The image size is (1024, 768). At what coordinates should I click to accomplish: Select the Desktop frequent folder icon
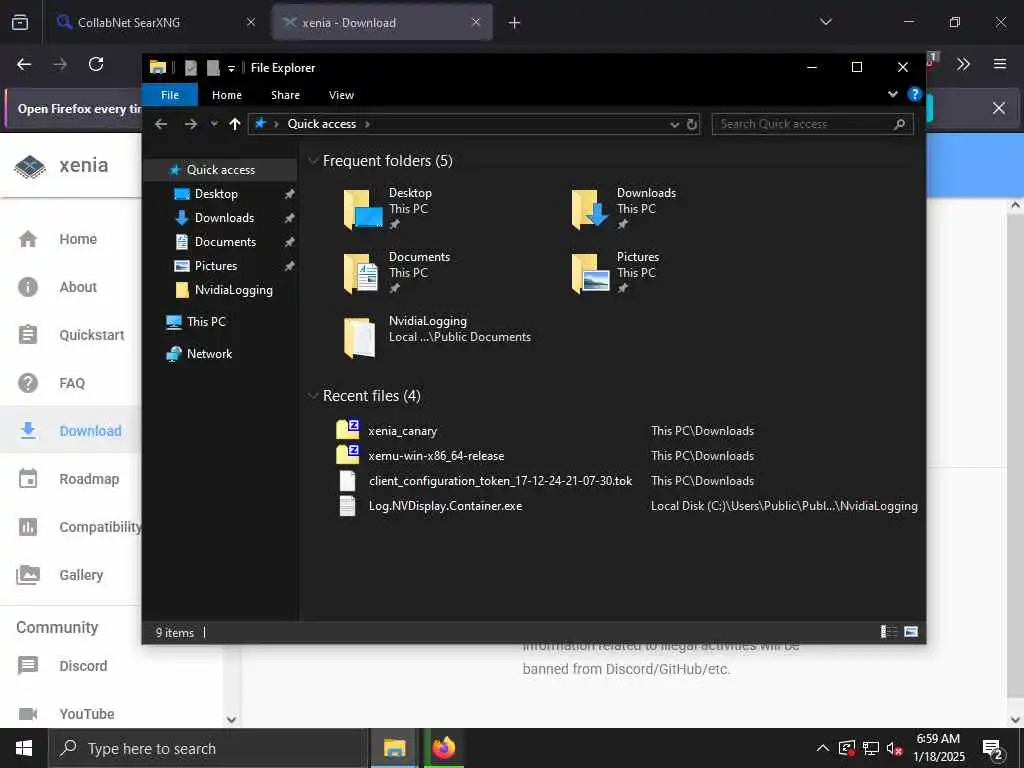coord(362,209)
